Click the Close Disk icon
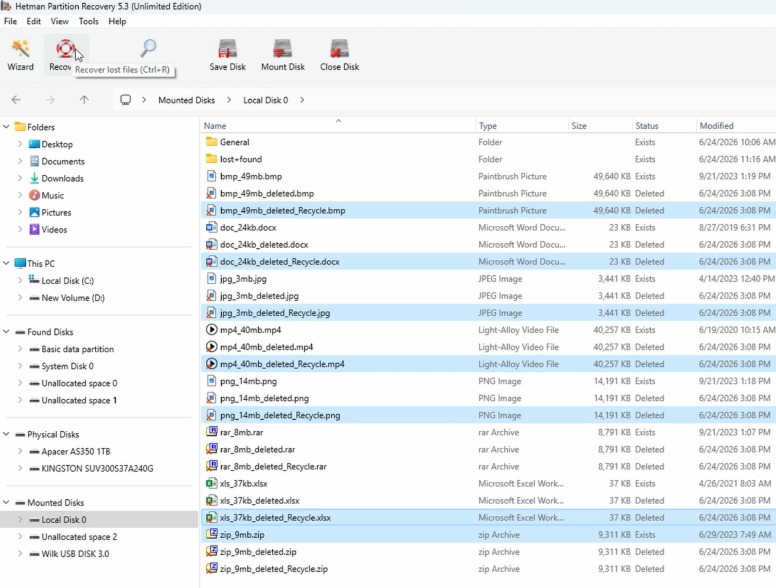Viewport: 776px width, 588px height. [340, 49]
